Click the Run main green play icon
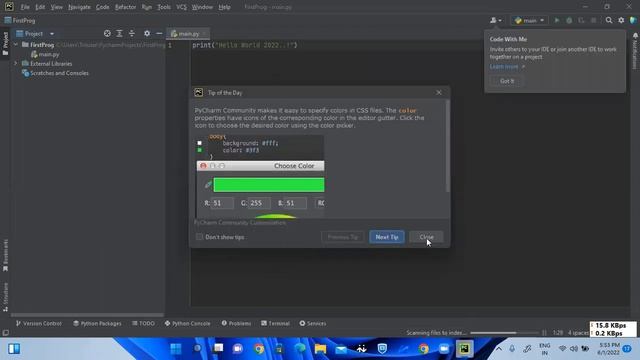Image resolution: width=640 pixels, height=360 pixels. point(557,20)
